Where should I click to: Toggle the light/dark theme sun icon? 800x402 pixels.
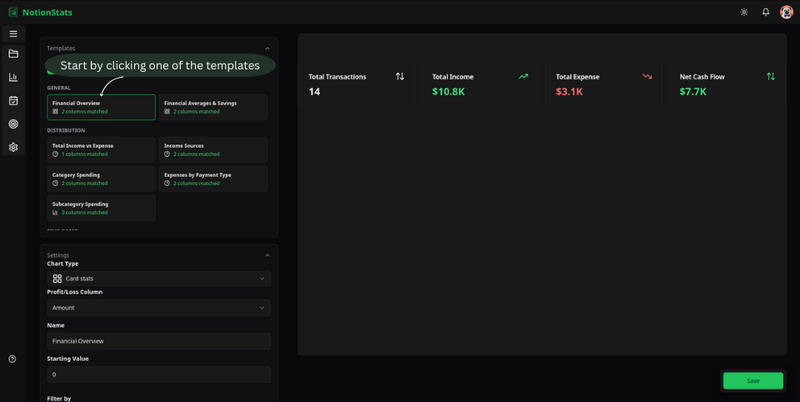(x=744, y=12)
